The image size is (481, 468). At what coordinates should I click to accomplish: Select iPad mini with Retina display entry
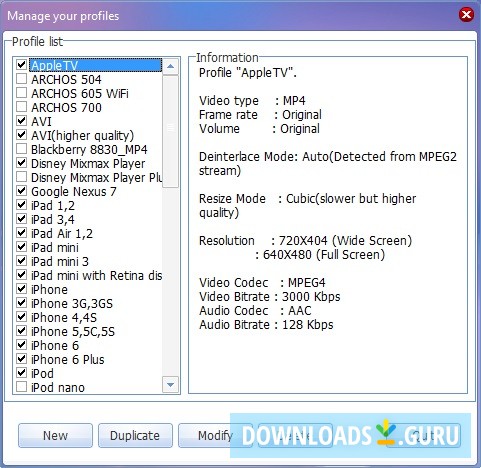(97, 275)
